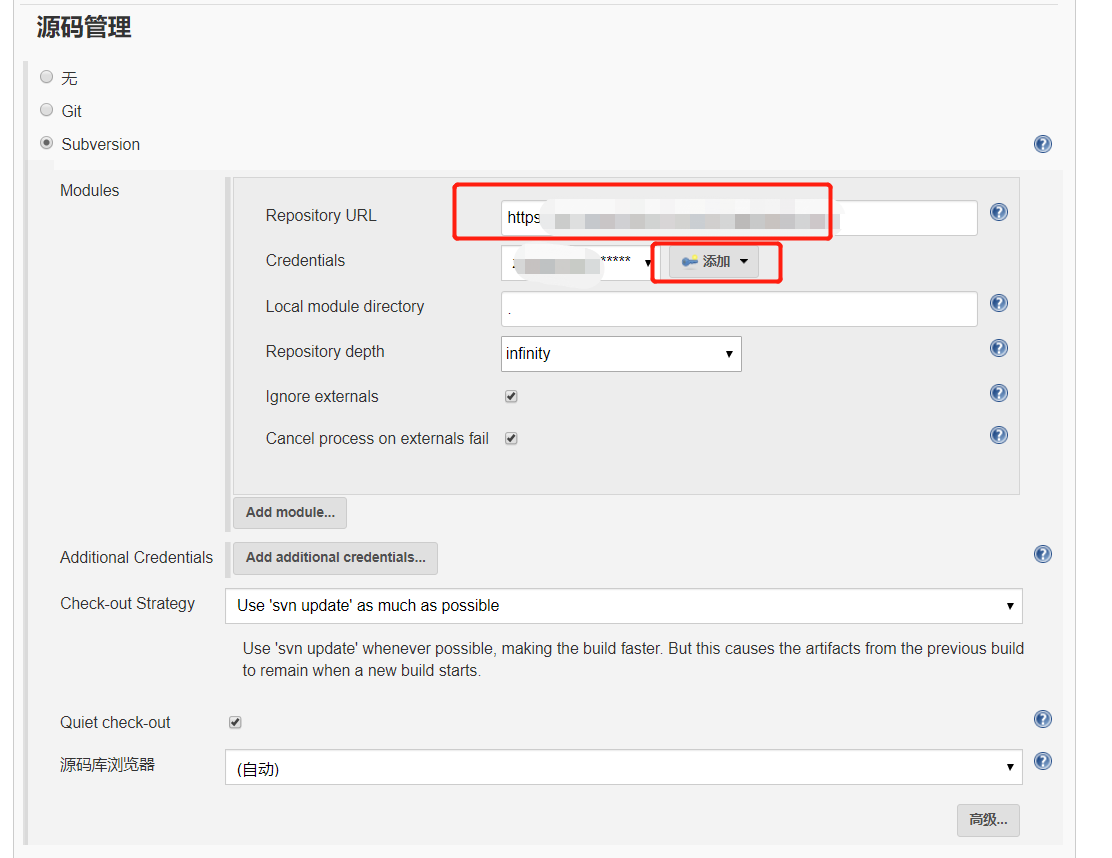Viewport: 1112px width, 858px height.
Task: Show help for Repository depth
Action: coord(999,348)
